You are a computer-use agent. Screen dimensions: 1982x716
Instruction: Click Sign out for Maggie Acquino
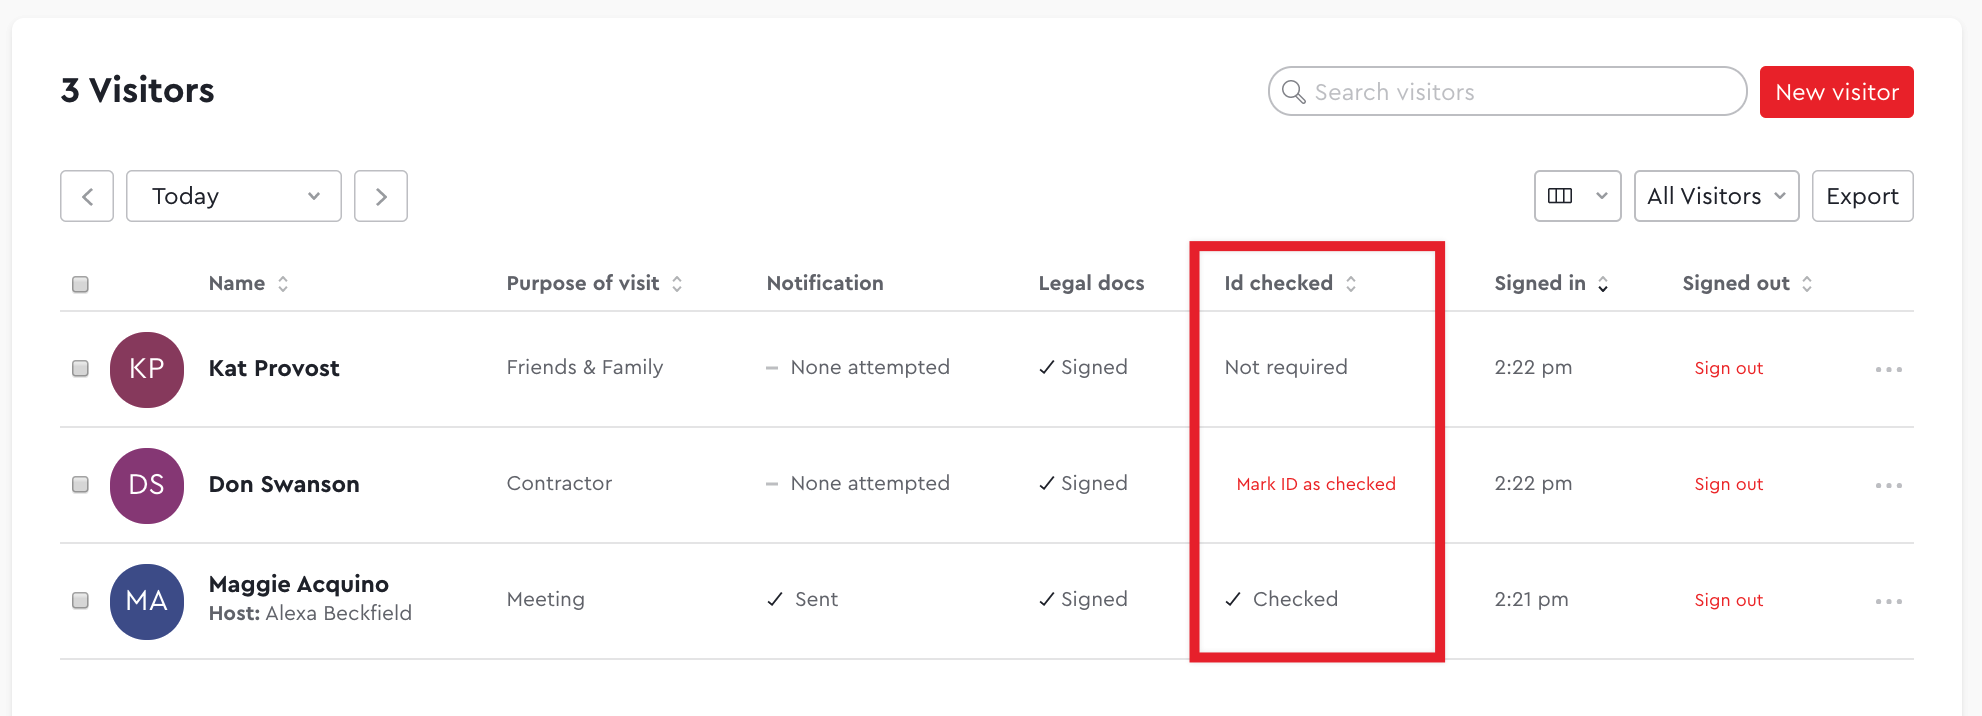pos(1728,600)
